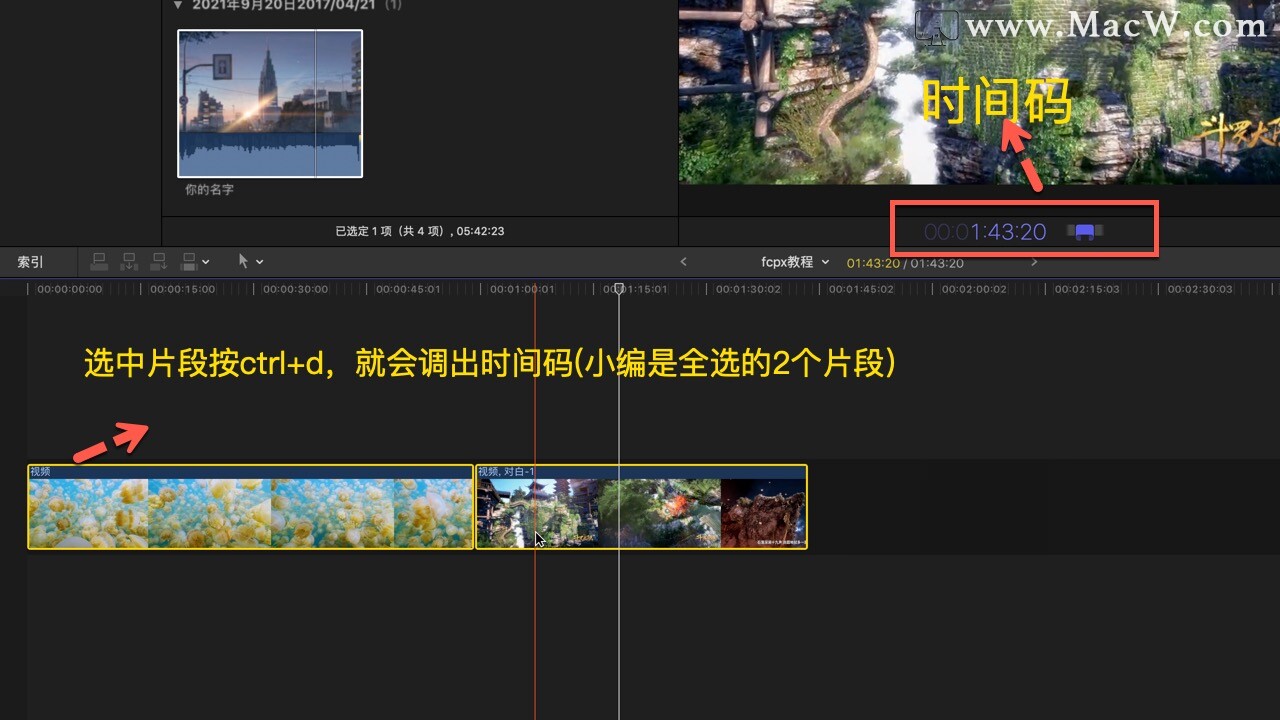Select the arrow Select tool
The image size is (1280, 720).
coord(243,262)
